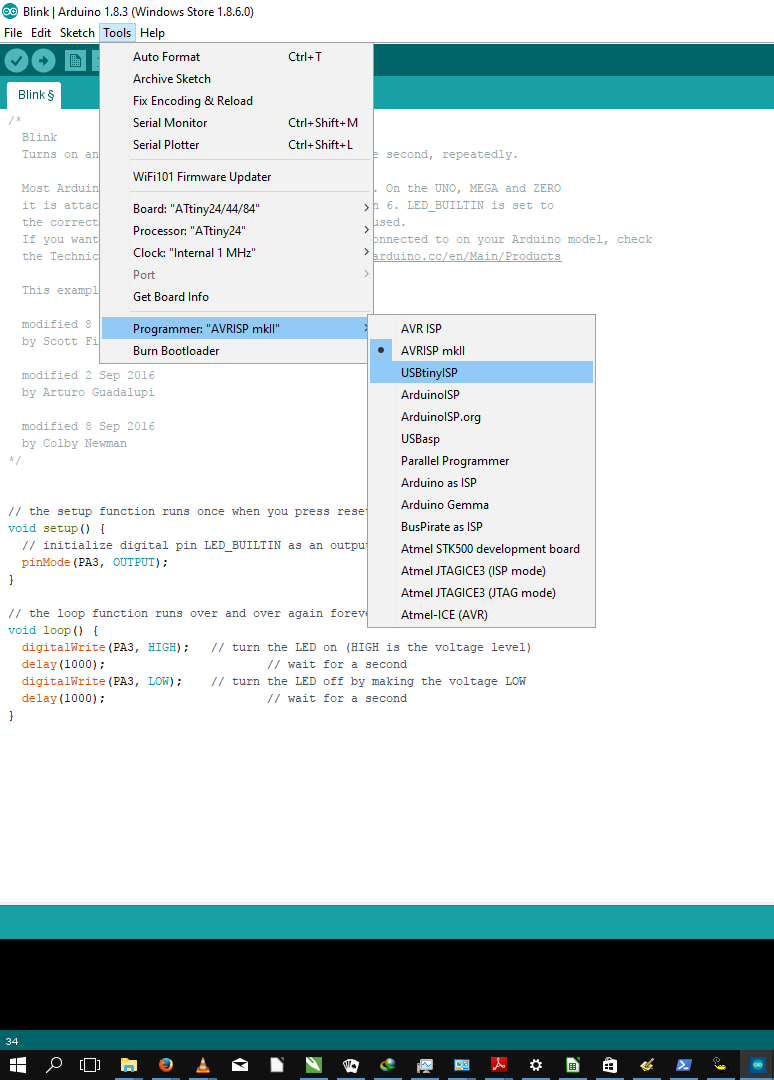Select AVR ISP programmer
The height and width of the screenshot is (1080, 774).
(x=481, y=329)
